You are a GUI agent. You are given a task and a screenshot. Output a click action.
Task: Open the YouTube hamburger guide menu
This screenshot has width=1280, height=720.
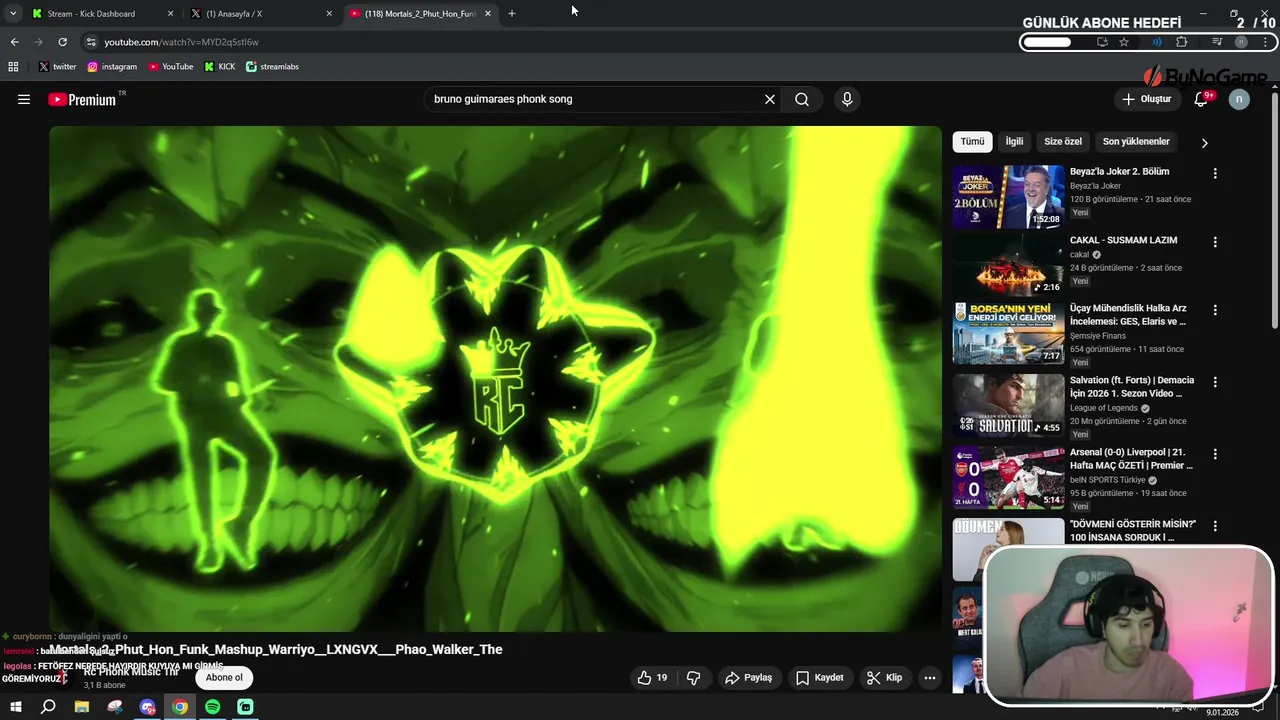24,99
